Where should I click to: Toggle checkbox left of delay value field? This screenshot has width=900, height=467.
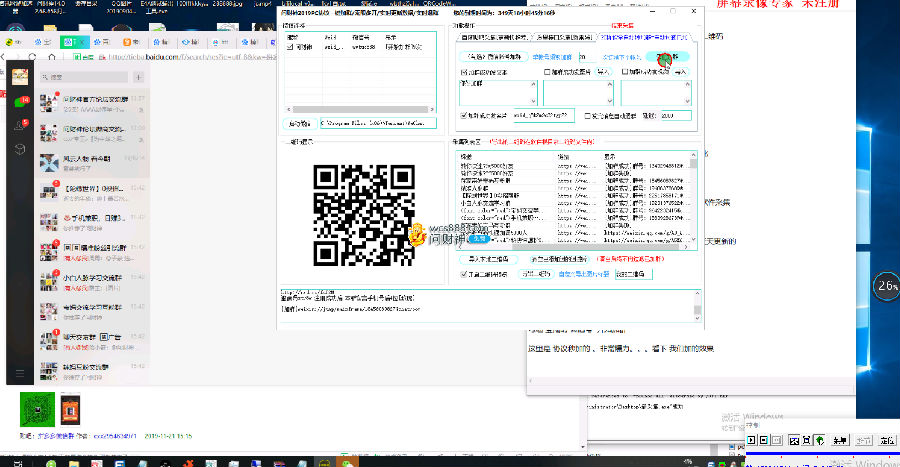[x=587, y=115]
